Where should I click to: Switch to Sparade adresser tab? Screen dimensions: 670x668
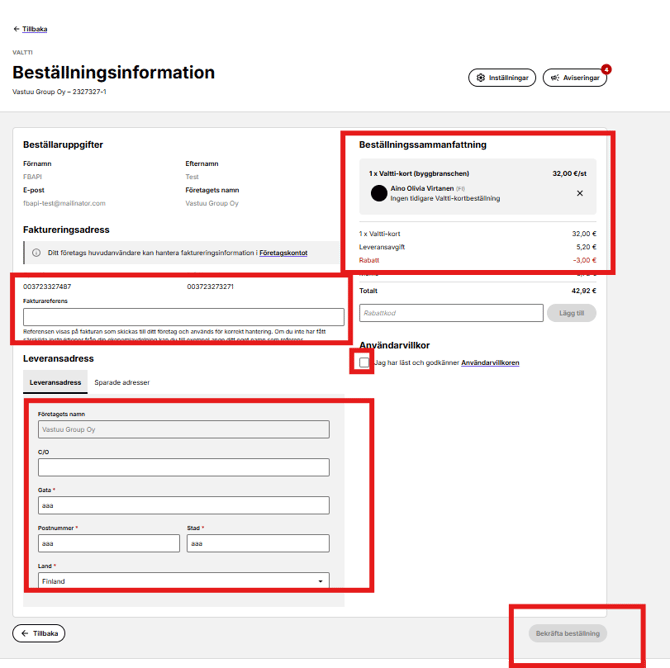pos(122,383)
